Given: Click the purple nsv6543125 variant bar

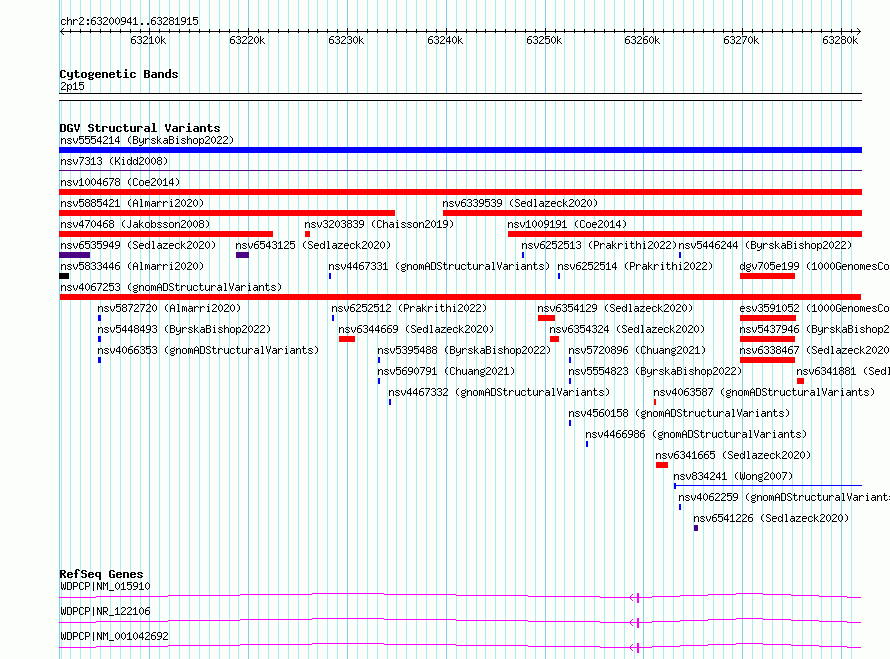Looking at the screenshot, I should (242, 255).
